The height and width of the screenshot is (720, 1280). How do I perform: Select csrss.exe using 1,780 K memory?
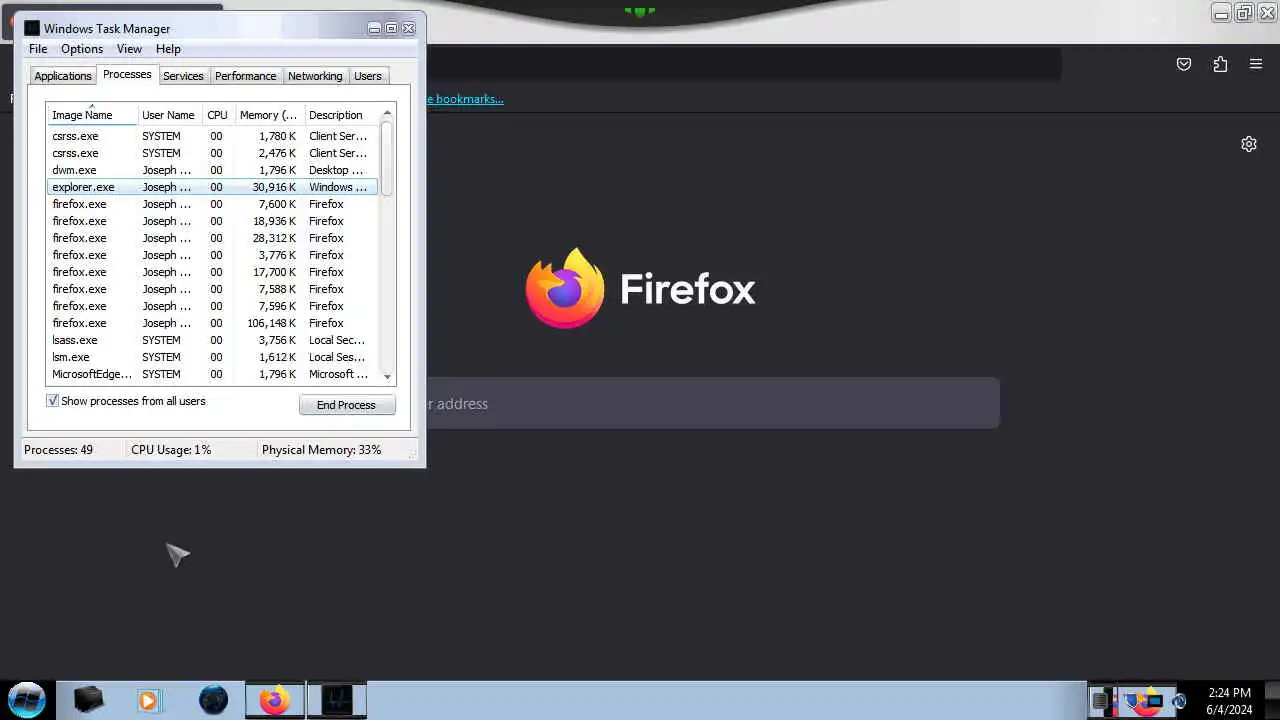coord(213,136)
